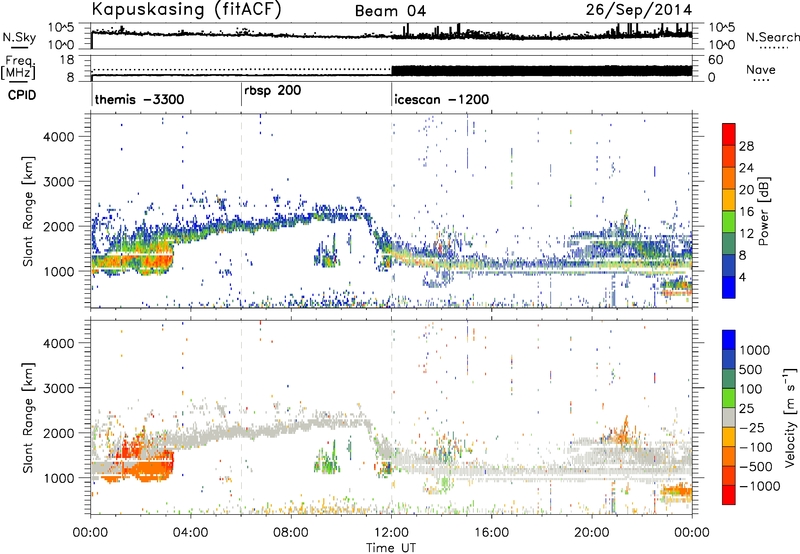Click the '04:00' time tick label

[191, 533]
